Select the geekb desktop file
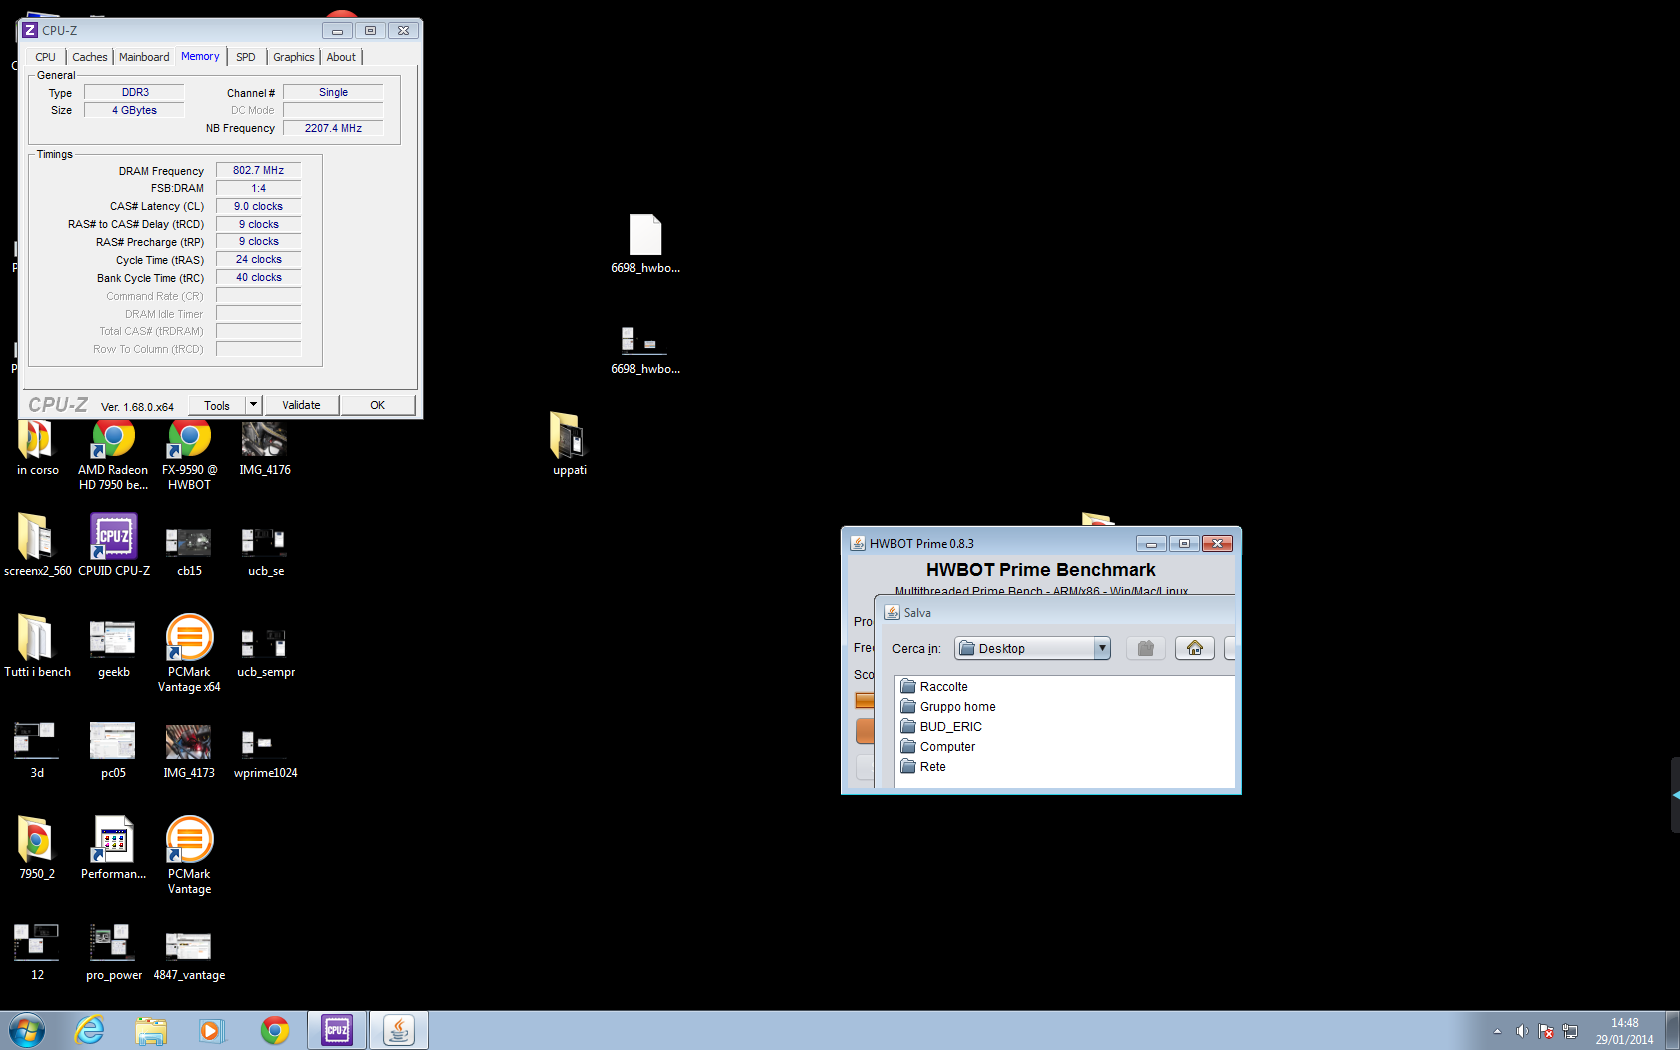 pos(113,649)
